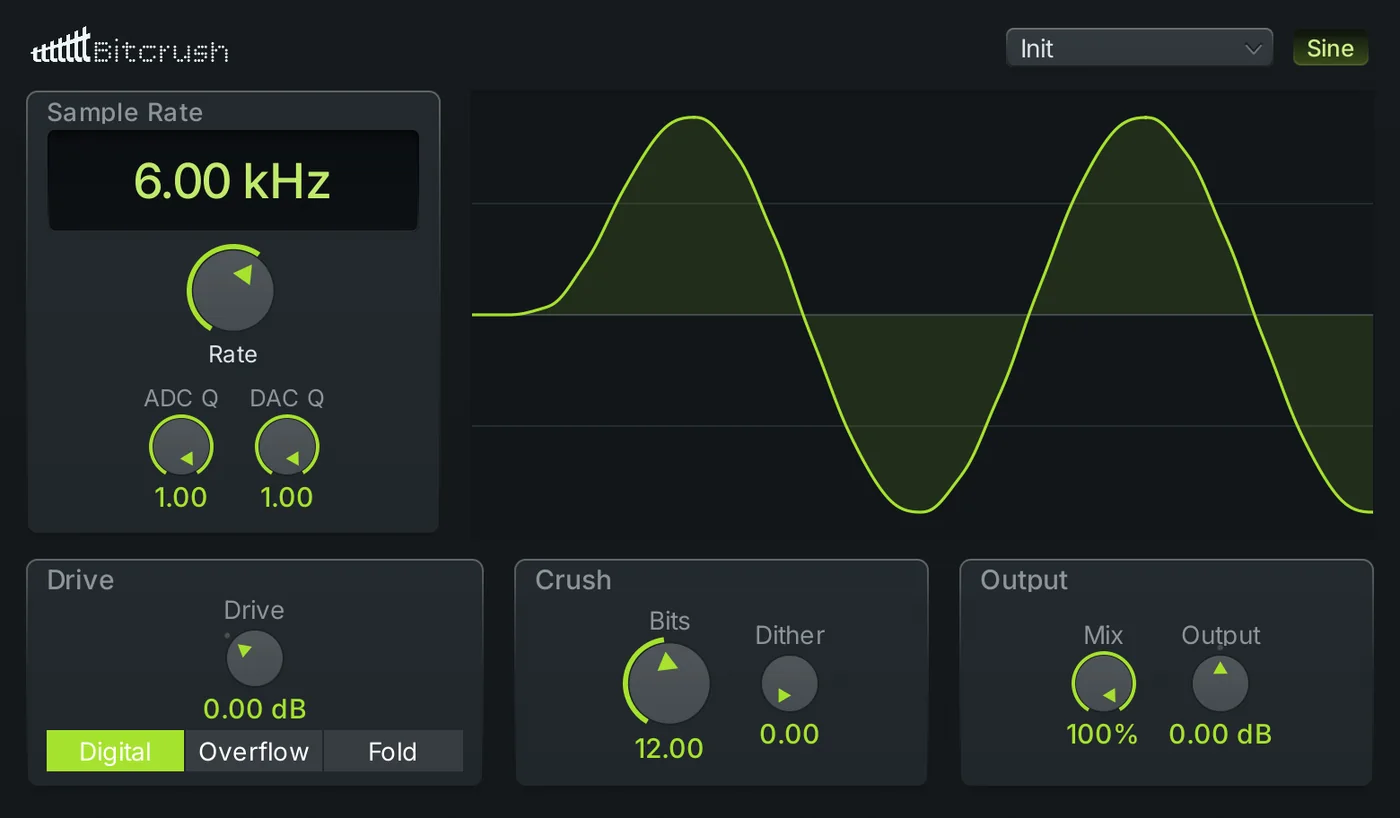This screenshot has height=818, width=1400.
Task: Click the Bits knob
Action: pyautogui.click(x=668, y=683)
